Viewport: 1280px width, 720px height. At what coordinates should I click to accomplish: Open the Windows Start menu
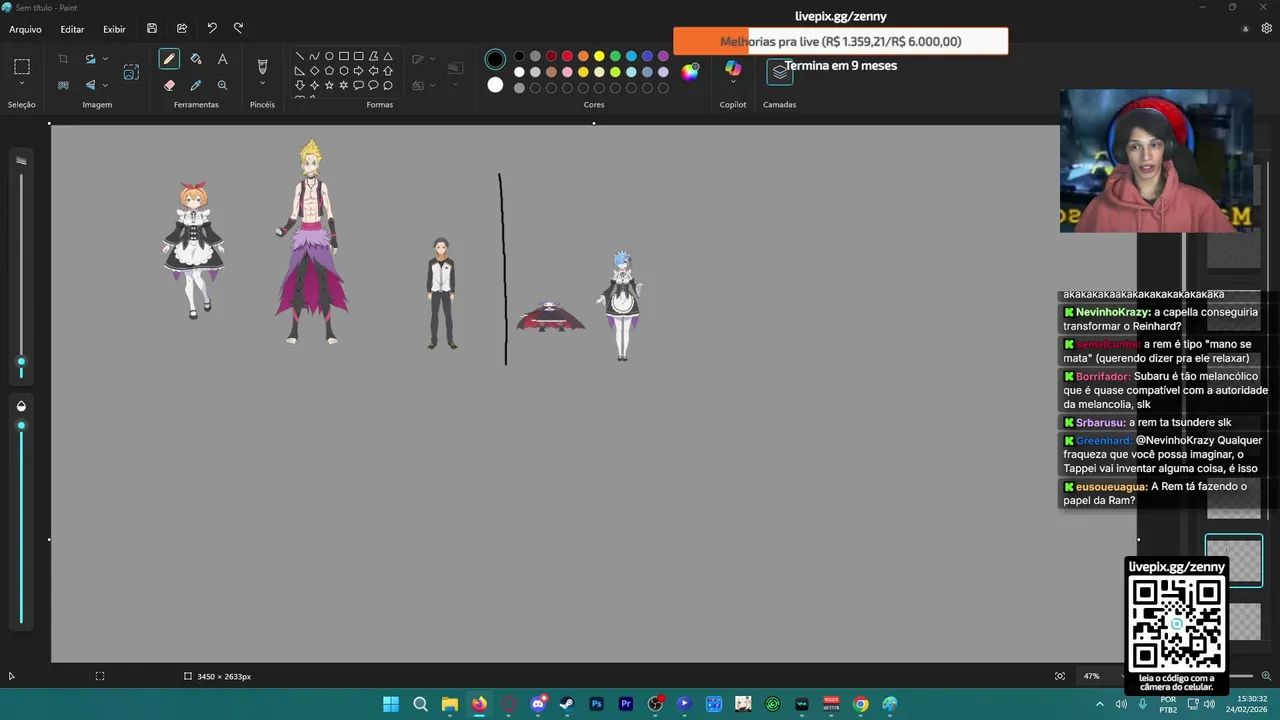click(391, 704)
